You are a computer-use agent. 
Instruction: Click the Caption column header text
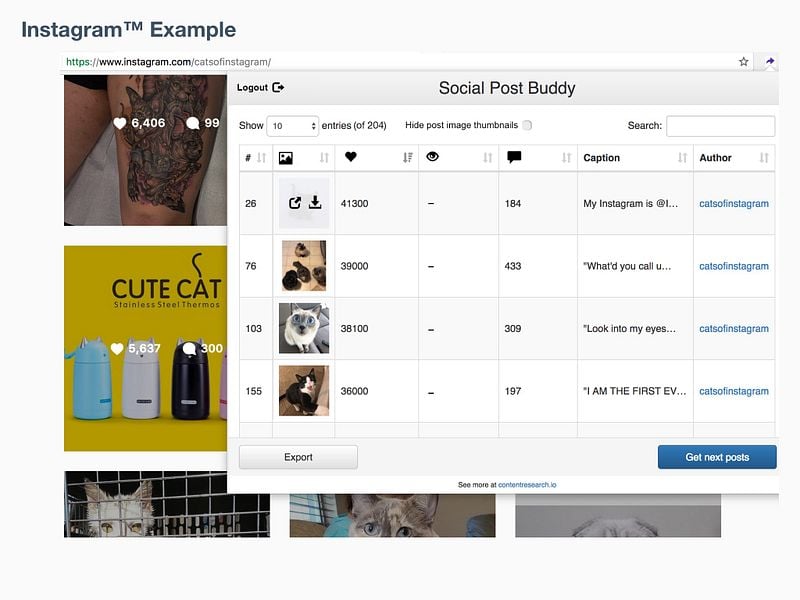[602, 158]
